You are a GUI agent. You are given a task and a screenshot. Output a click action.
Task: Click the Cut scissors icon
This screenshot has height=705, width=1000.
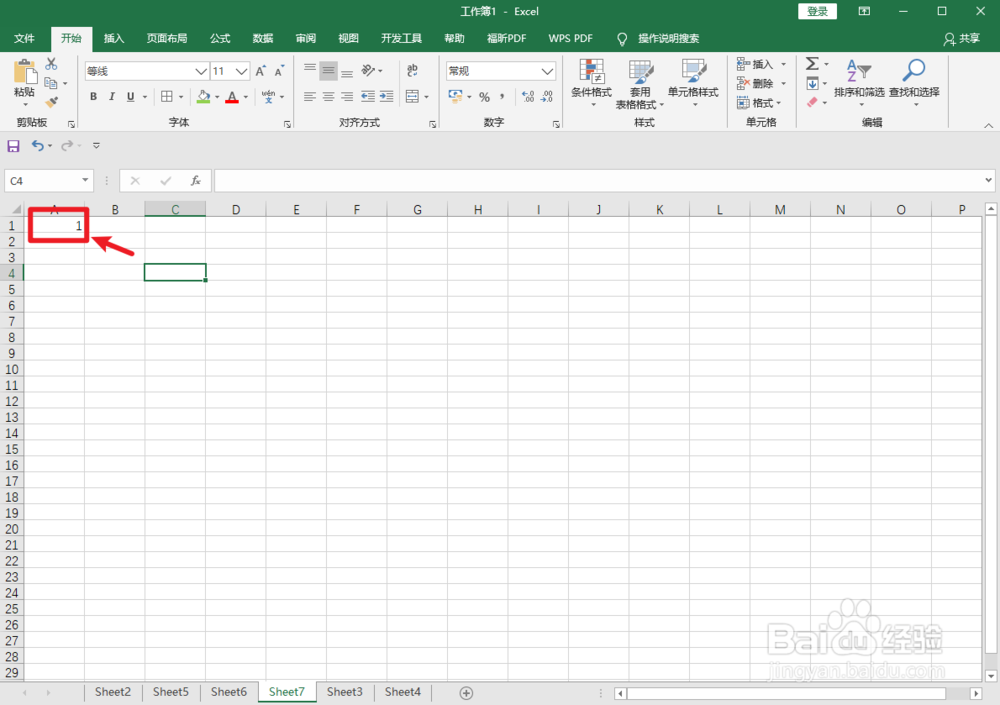click(x=52, y=64)
